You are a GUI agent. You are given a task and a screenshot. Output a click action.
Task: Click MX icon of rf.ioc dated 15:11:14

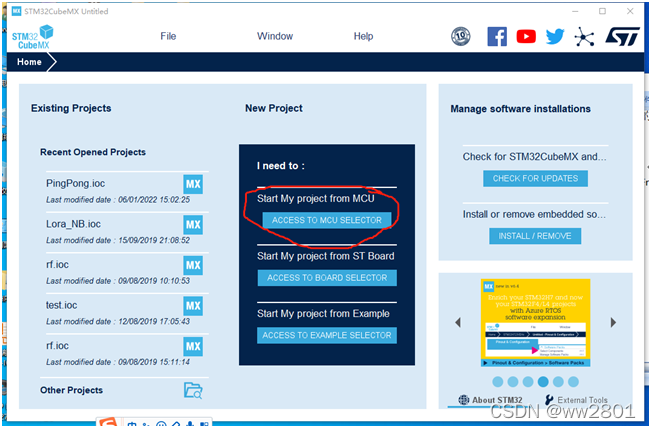click(x=193, y=346)
